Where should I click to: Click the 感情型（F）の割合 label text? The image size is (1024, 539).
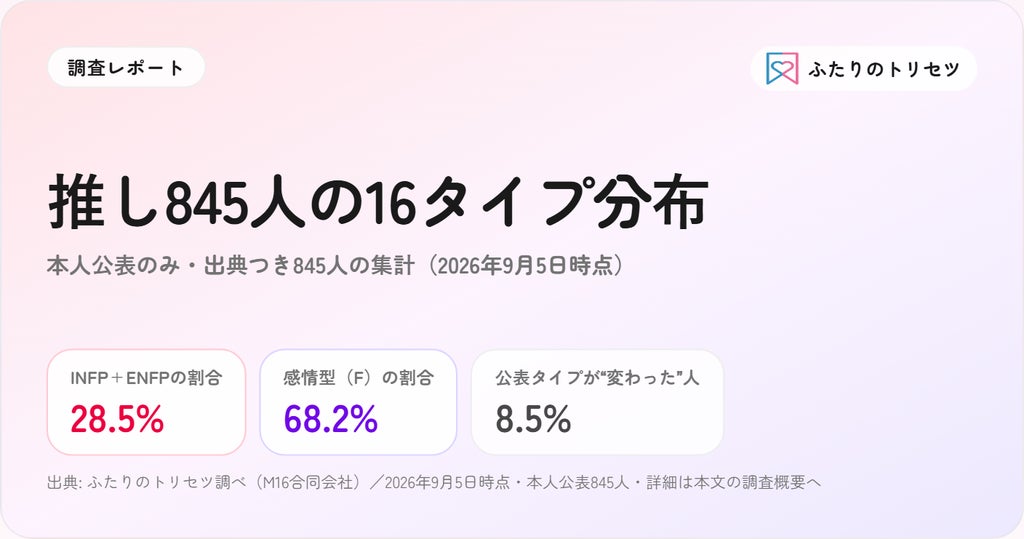(x=359, y=378)
